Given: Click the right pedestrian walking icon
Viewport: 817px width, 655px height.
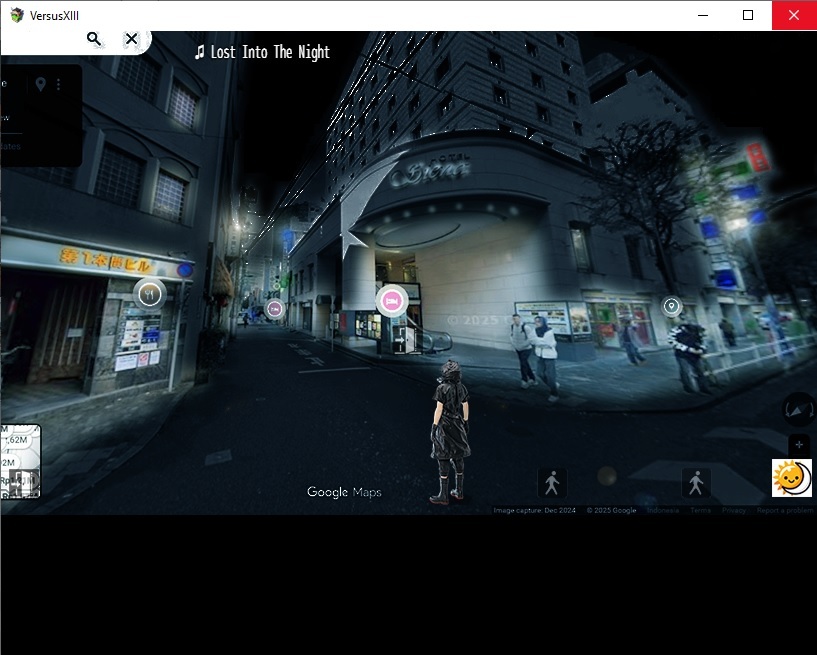Looking at the screenshot, I should coord(696,483).
